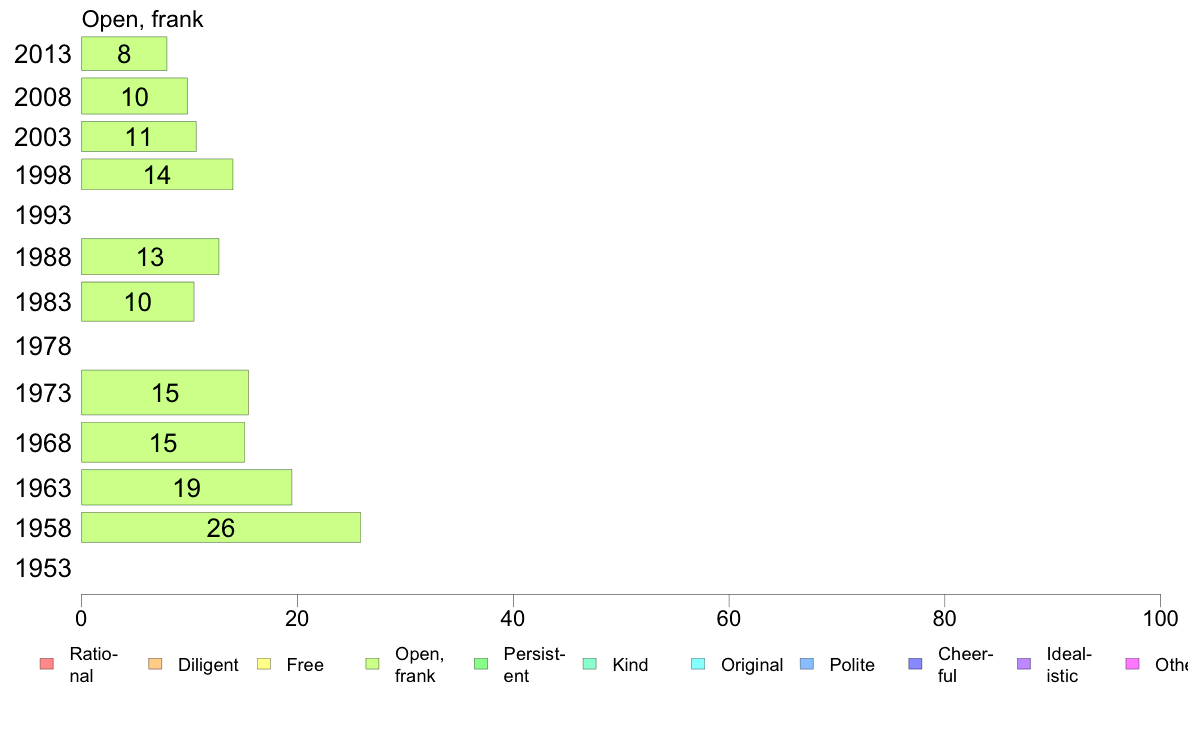
Task: Click the Original legend swatch
Action: pyautogui.click(x=699, y=664)
